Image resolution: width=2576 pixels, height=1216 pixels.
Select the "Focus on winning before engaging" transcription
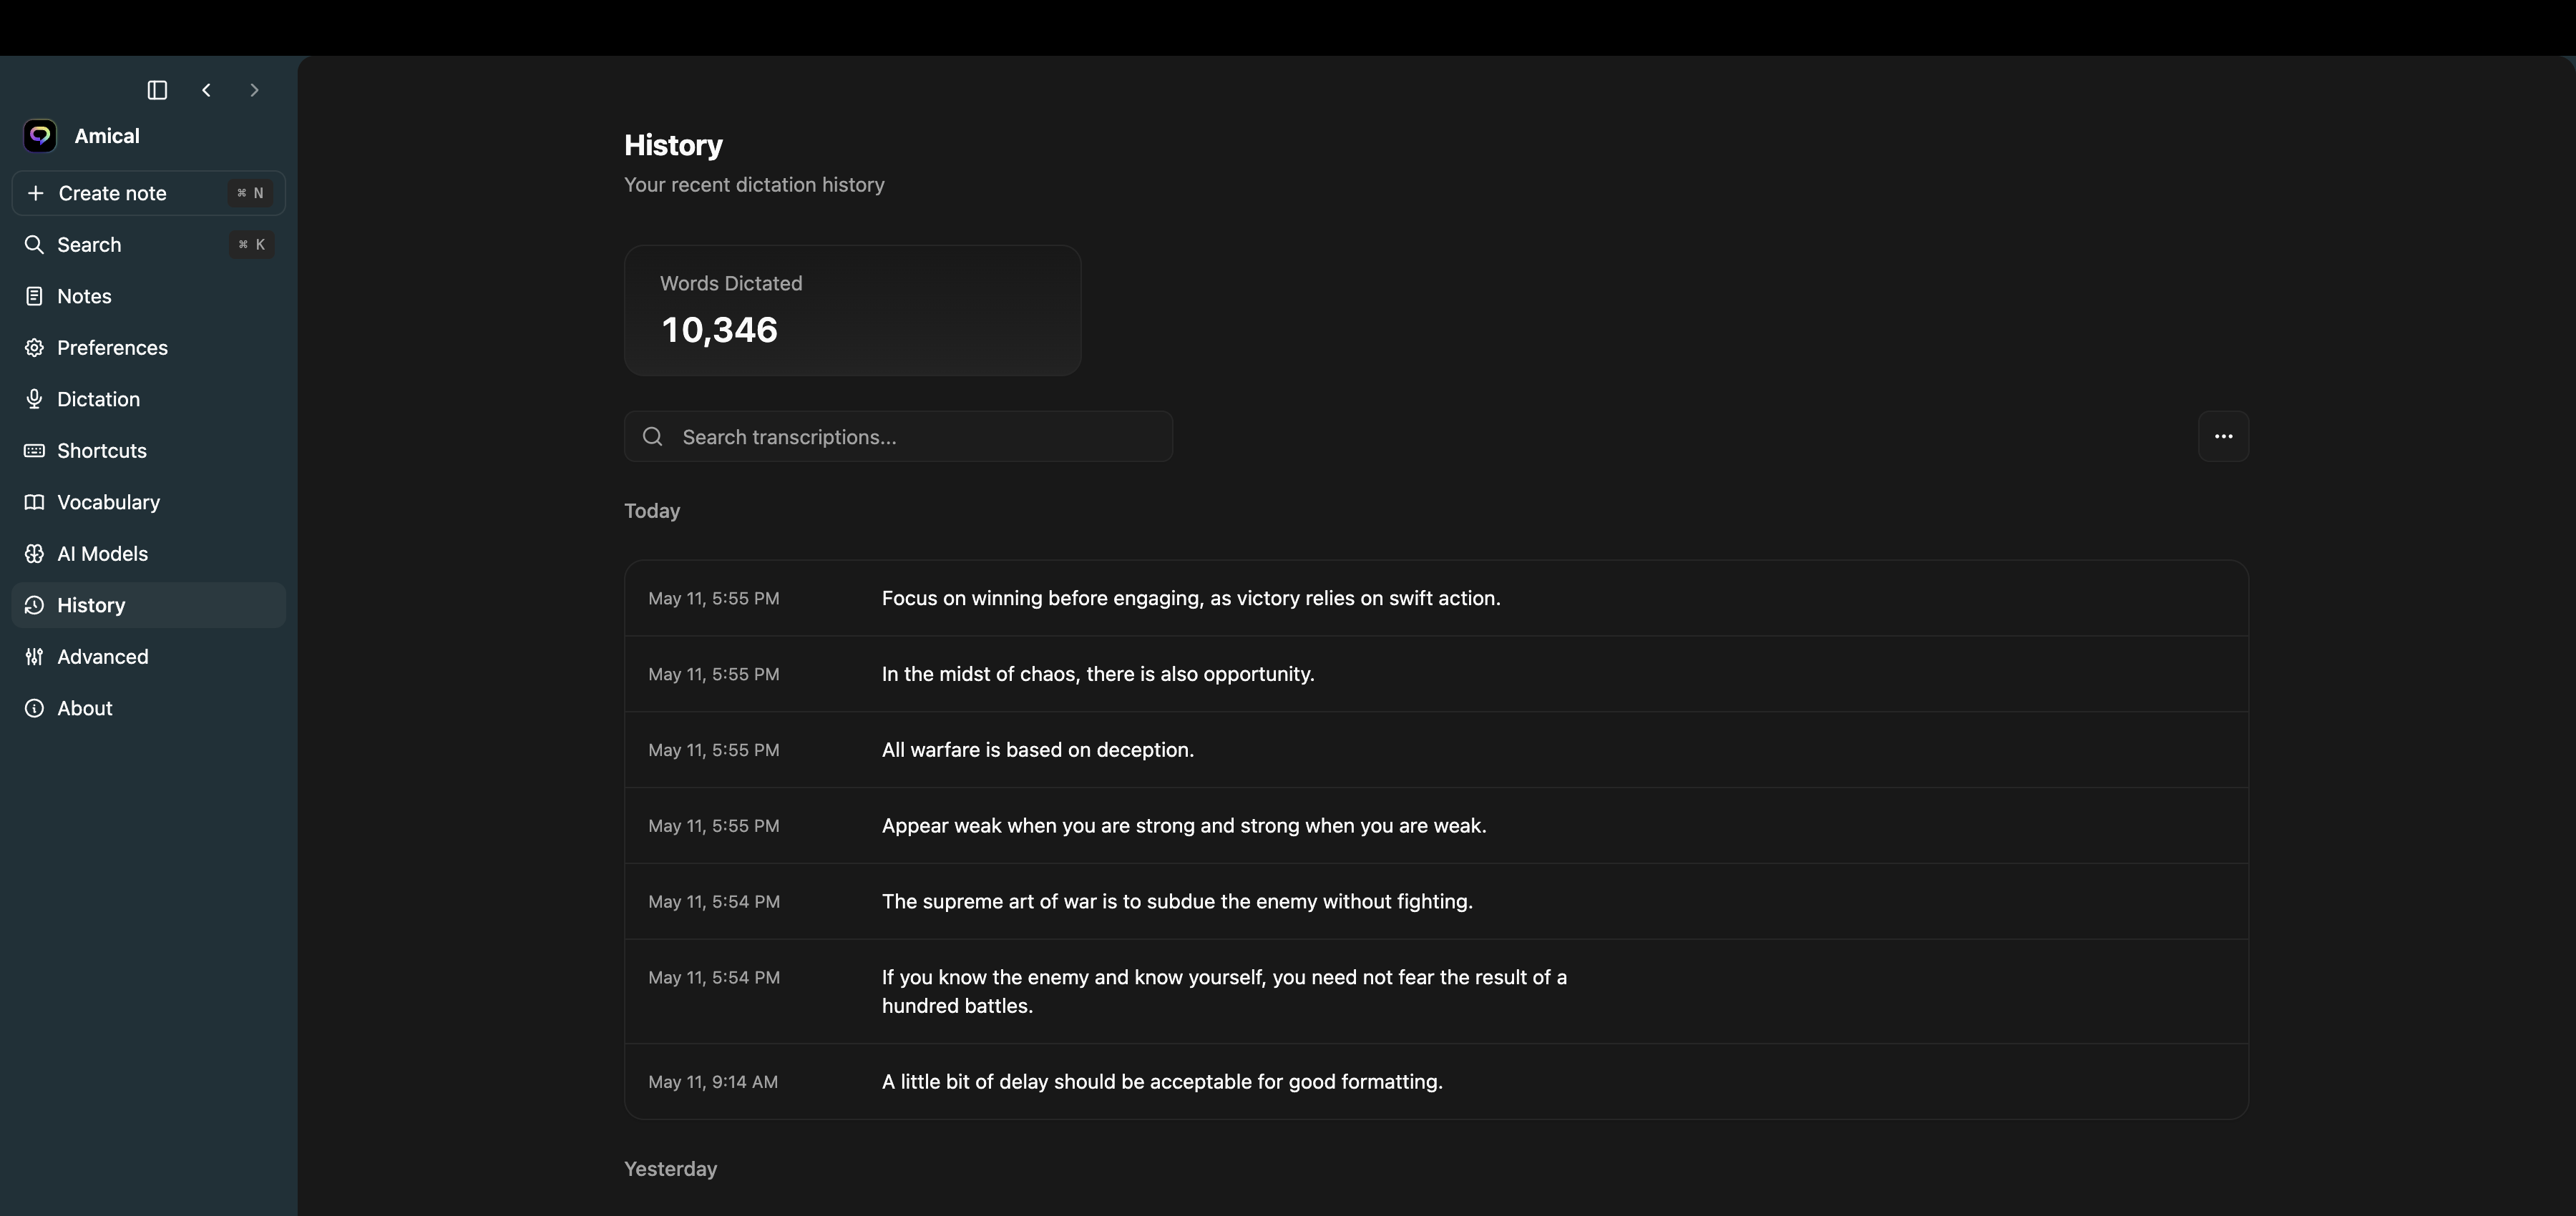[x=1436, y=598]
